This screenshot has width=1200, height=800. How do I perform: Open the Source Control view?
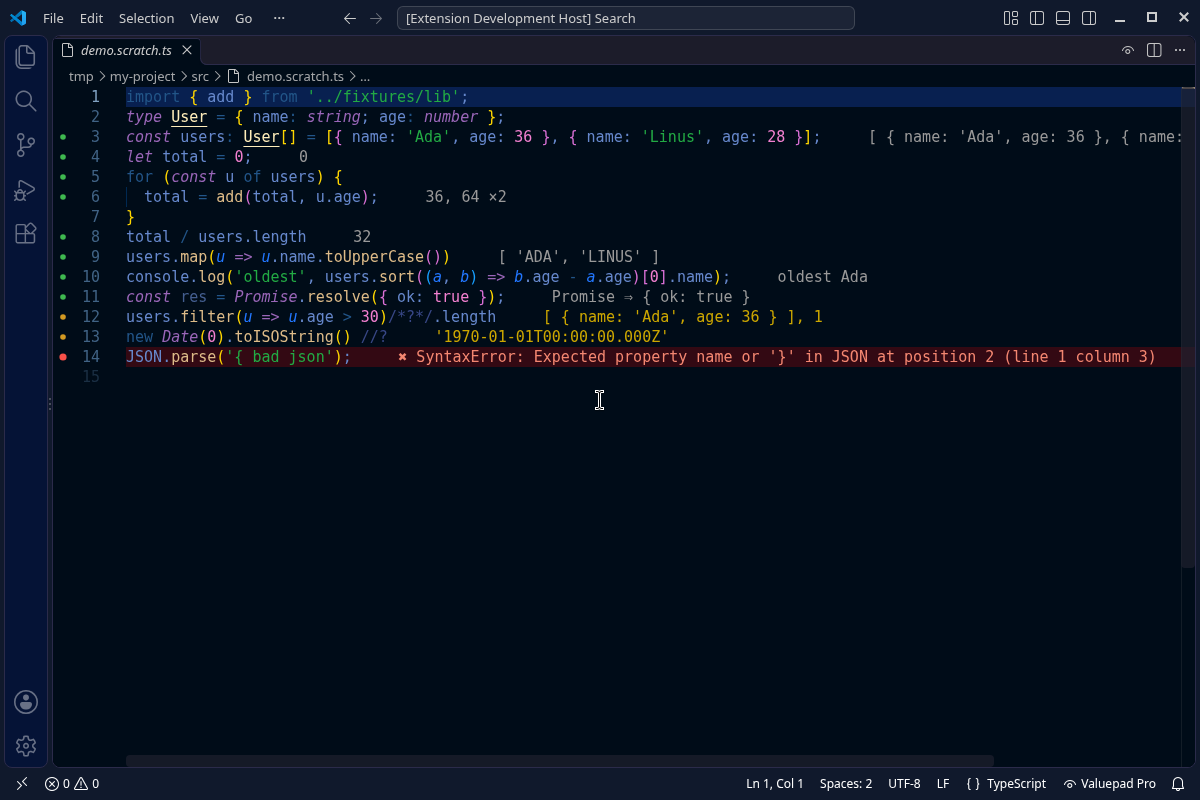(26, 146)
